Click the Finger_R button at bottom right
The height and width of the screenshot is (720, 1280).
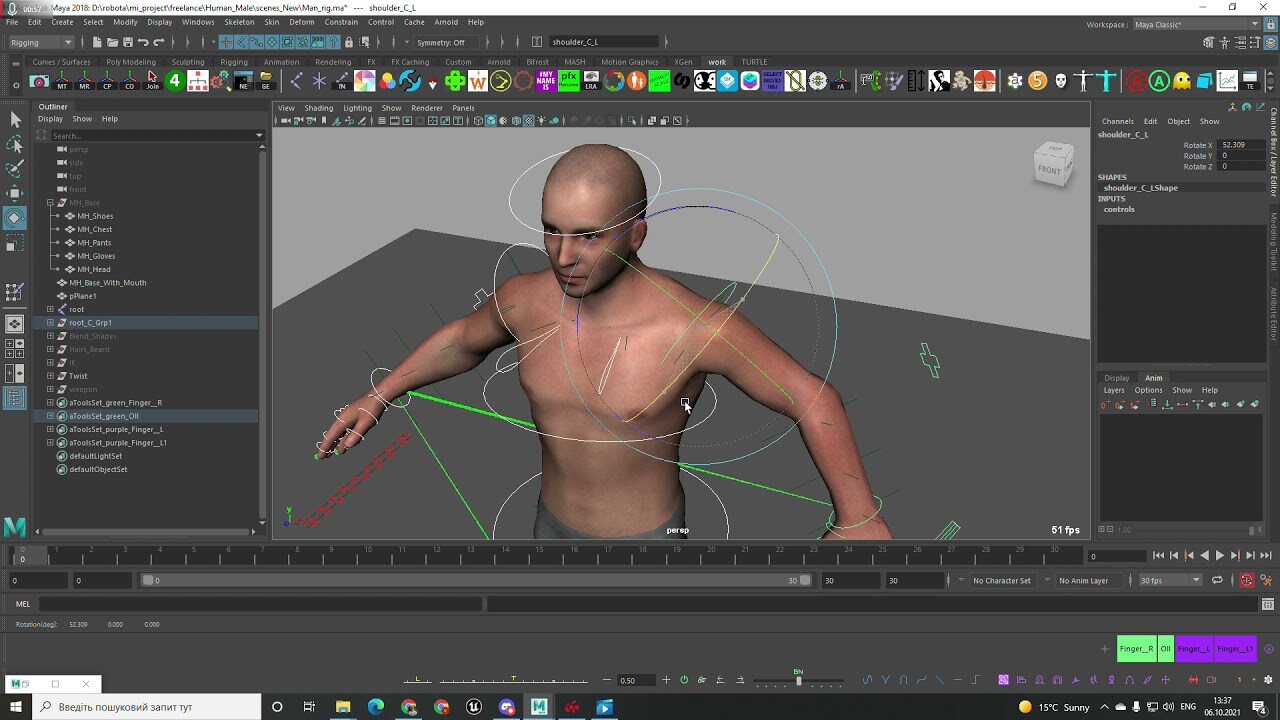(1138, 648)
